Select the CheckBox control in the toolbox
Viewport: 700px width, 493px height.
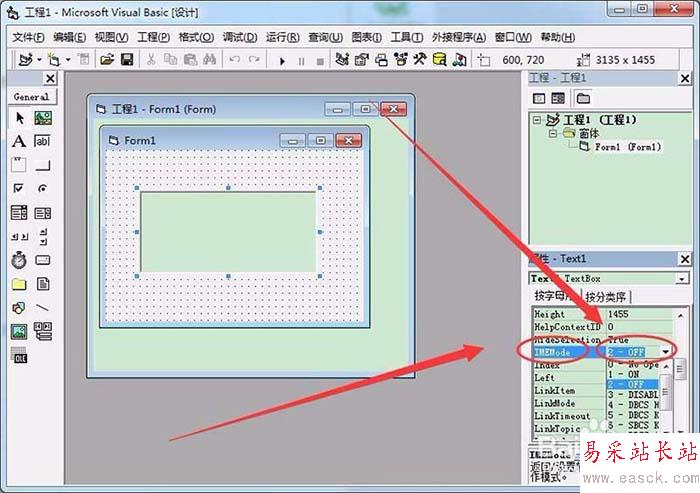pos(18,188)
